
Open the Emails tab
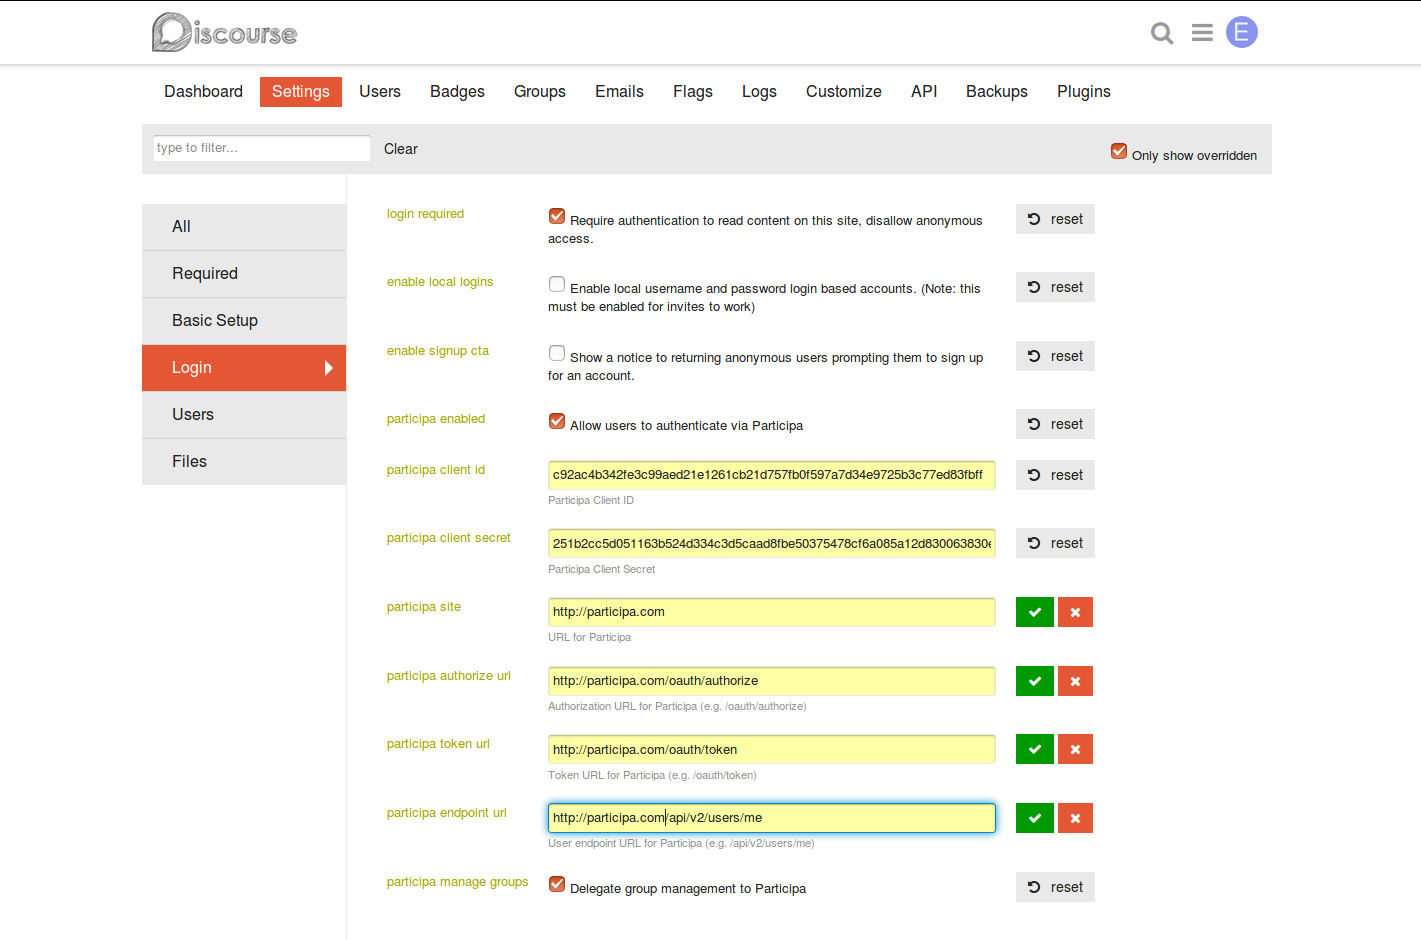click(619, 91)
